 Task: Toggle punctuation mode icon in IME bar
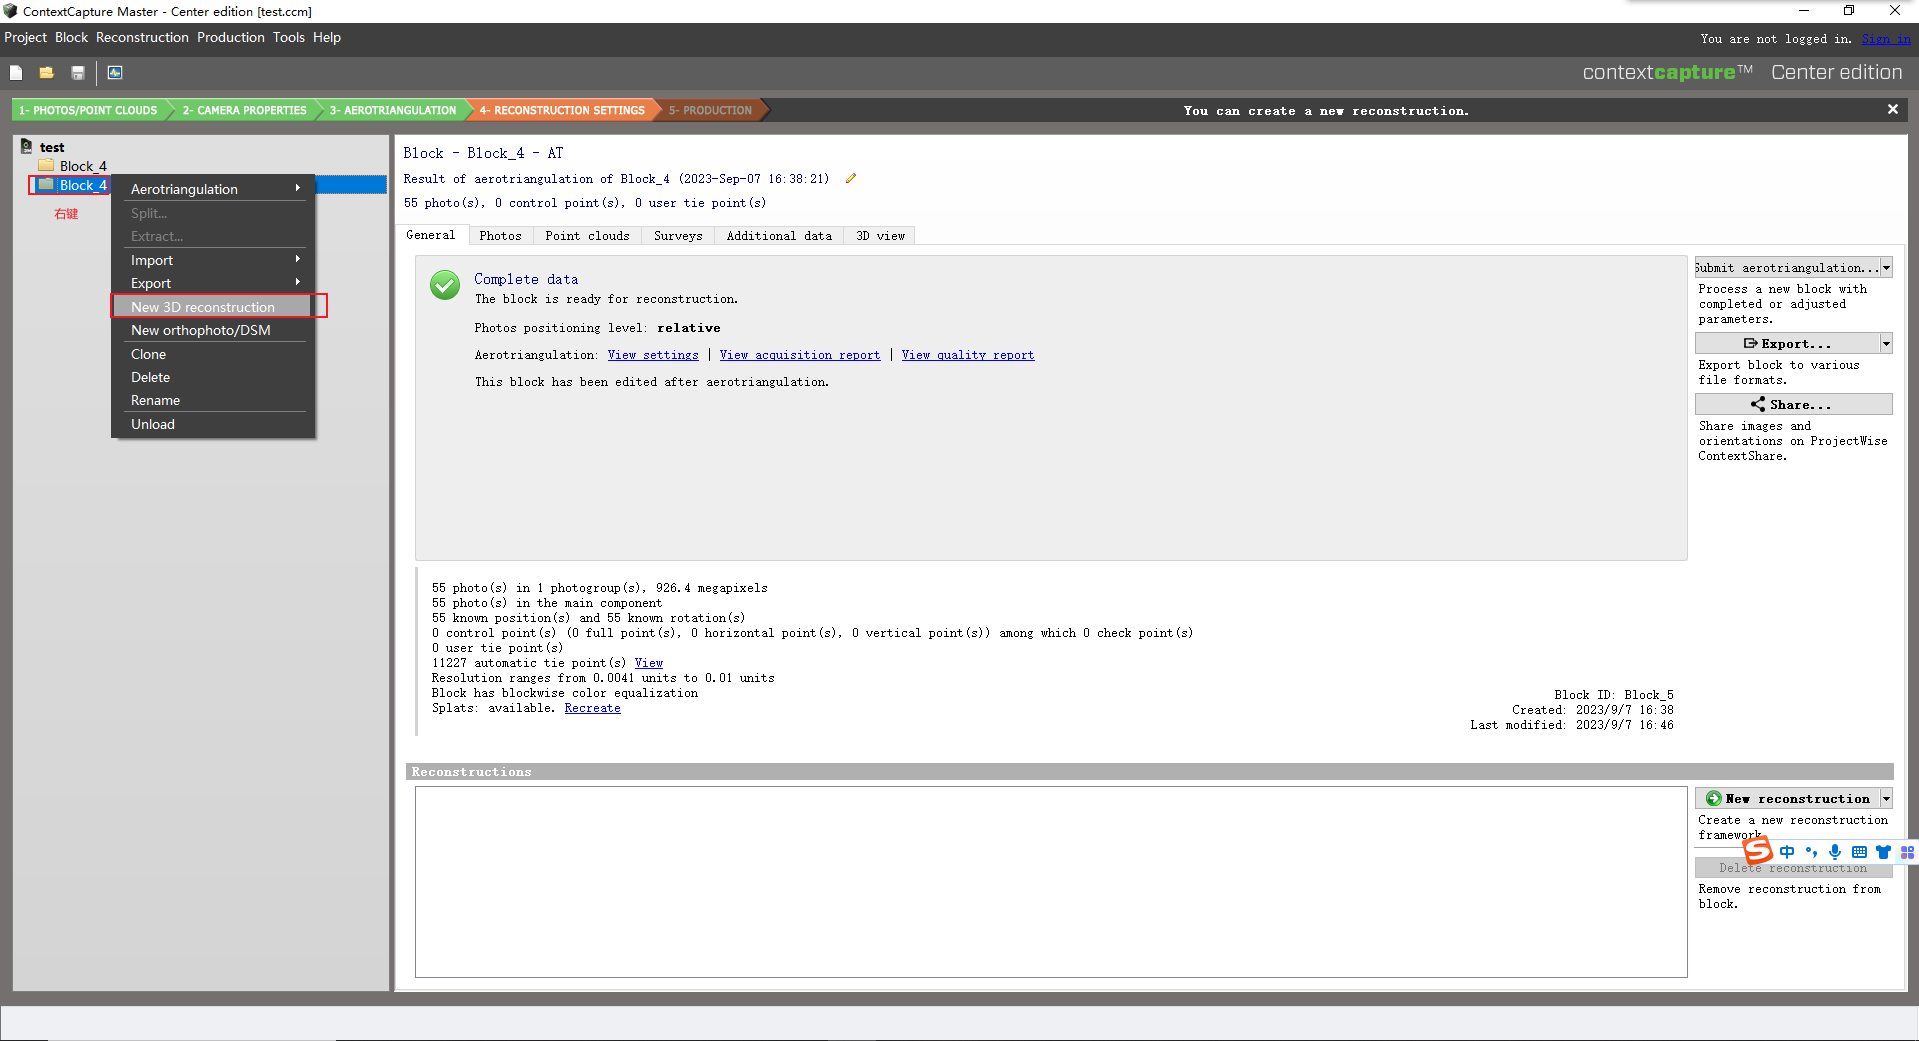click(x=1811, y=852)
